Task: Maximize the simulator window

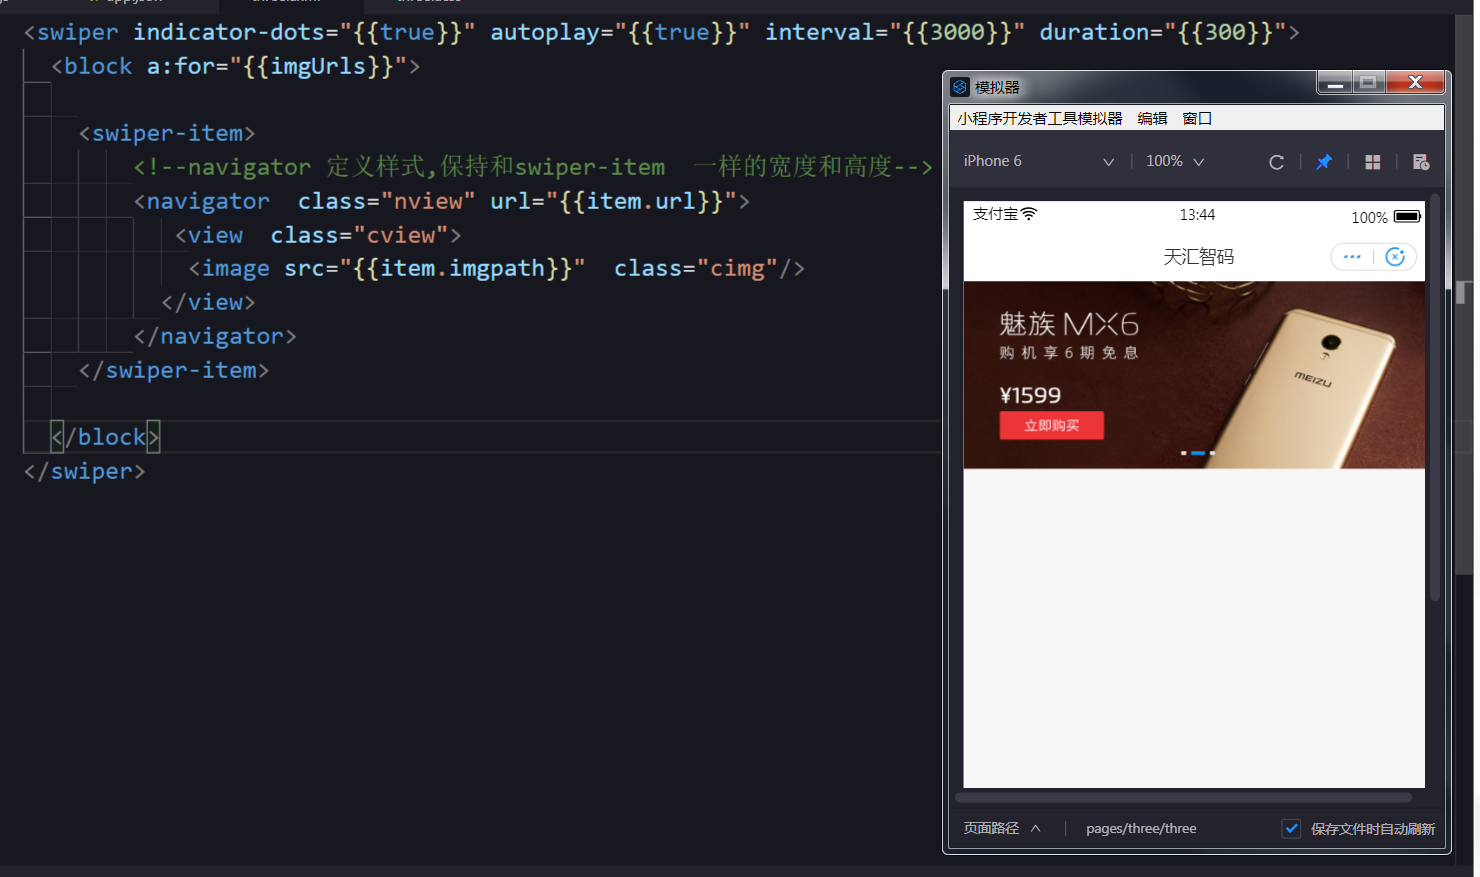Action: (1368, 83)
